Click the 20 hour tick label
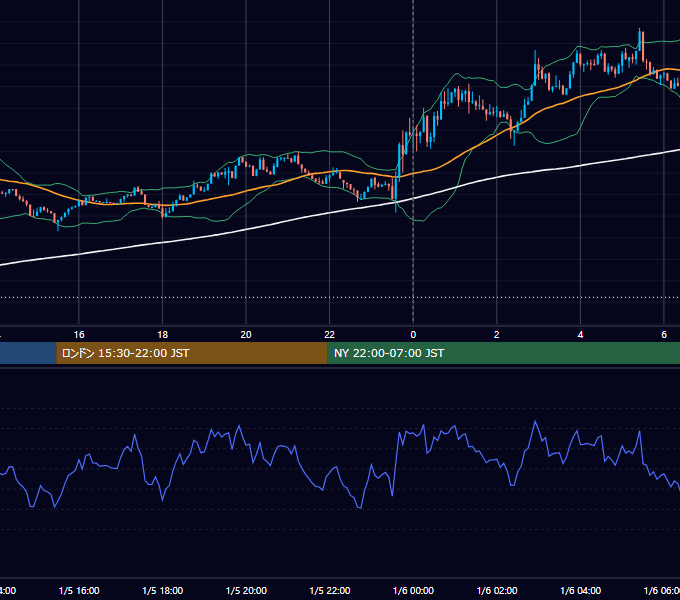The height and width of the screenshot is (600, 680). pyautogui.click(x=246, y=335)
